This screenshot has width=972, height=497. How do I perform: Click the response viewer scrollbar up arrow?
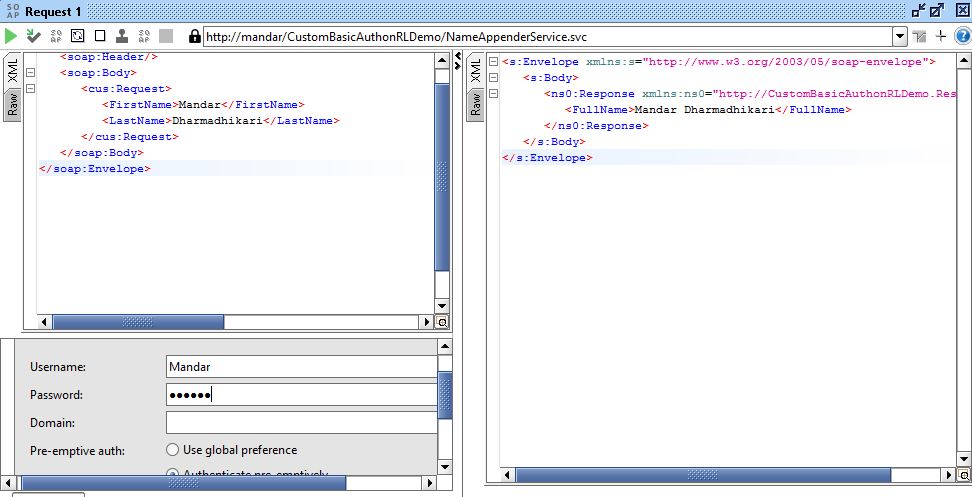[x=964, y=61]
